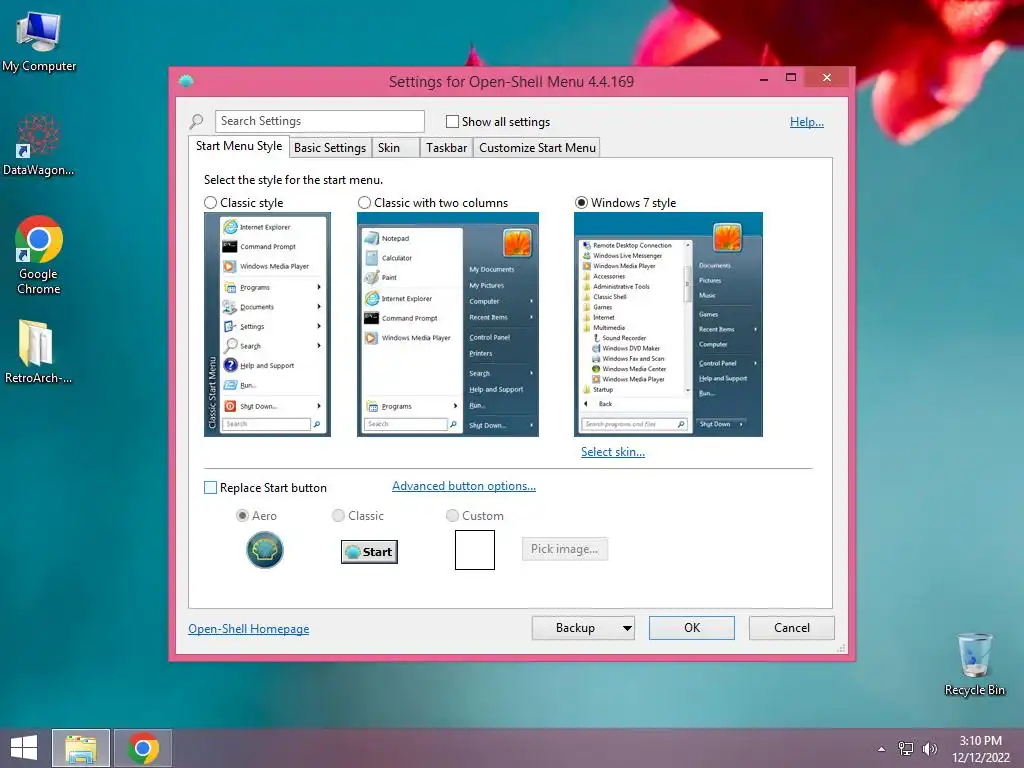
Task: Focus the Search Settings field
Action: (319, 121)
